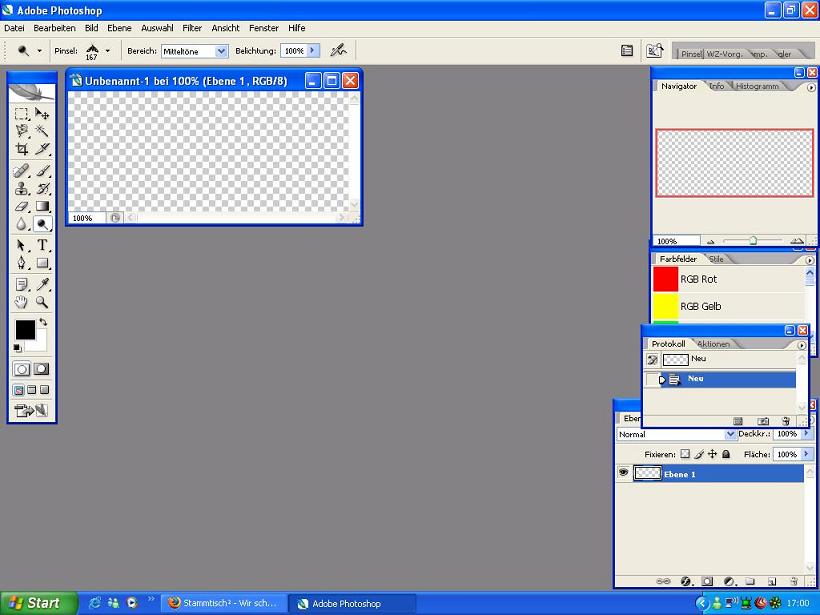Screen dimensions: 820x615
Task: Open the Bereich Mitteltöne dropdown
Action: pos(222,50)
